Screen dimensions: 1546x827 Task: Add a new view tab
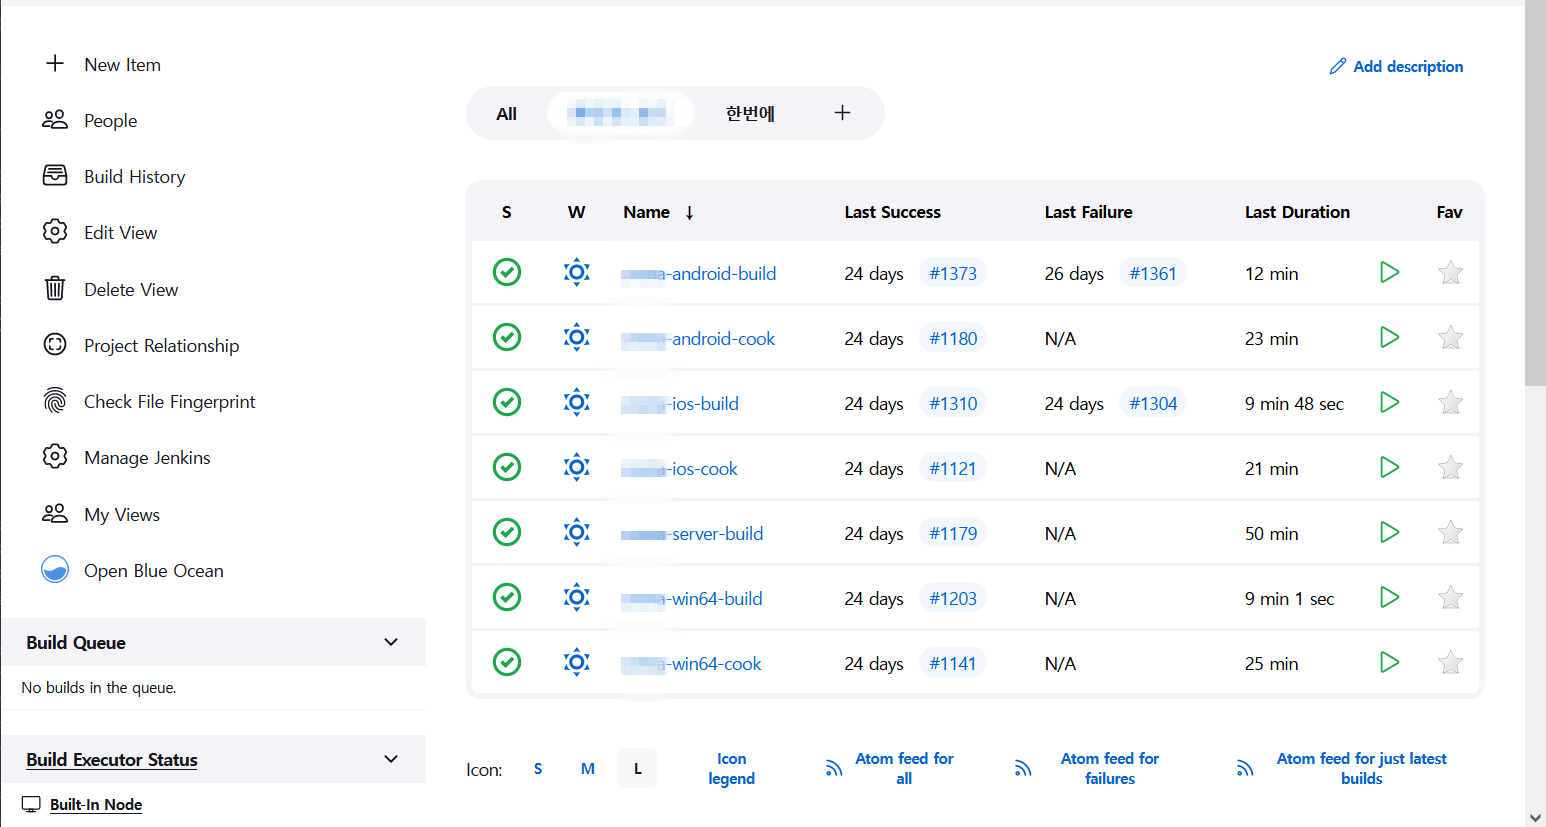[x=842, y=113]
